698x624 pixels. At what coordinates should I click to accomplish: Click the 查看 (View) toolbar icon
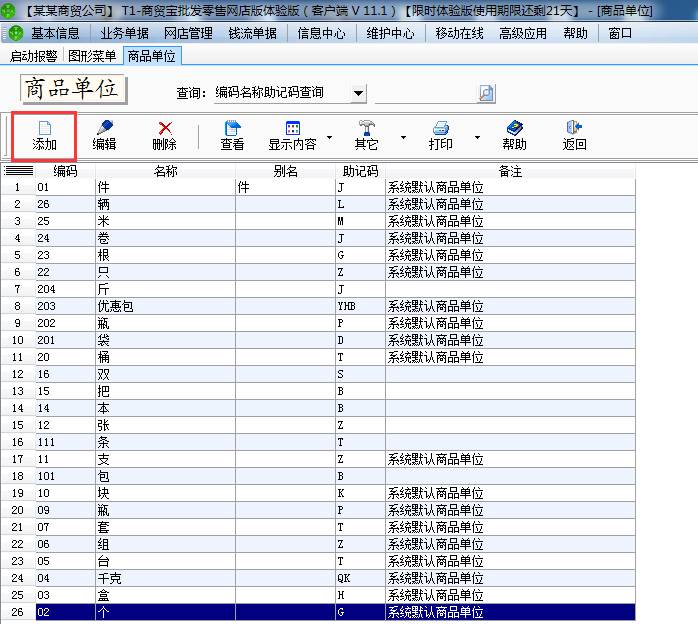232,128
